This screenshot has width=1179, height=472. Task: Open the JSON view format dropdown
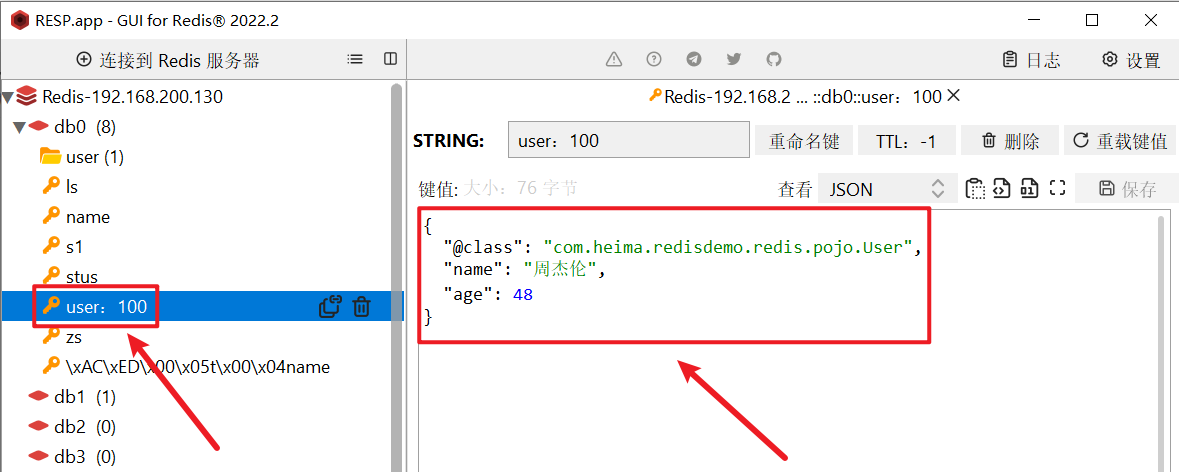point(887,189)
